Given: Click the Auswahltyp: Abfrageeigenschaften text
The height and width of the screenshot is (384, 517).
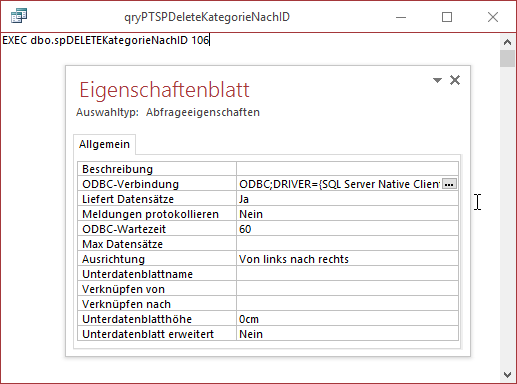Looking at the screenshot, I should coord(168,112).
